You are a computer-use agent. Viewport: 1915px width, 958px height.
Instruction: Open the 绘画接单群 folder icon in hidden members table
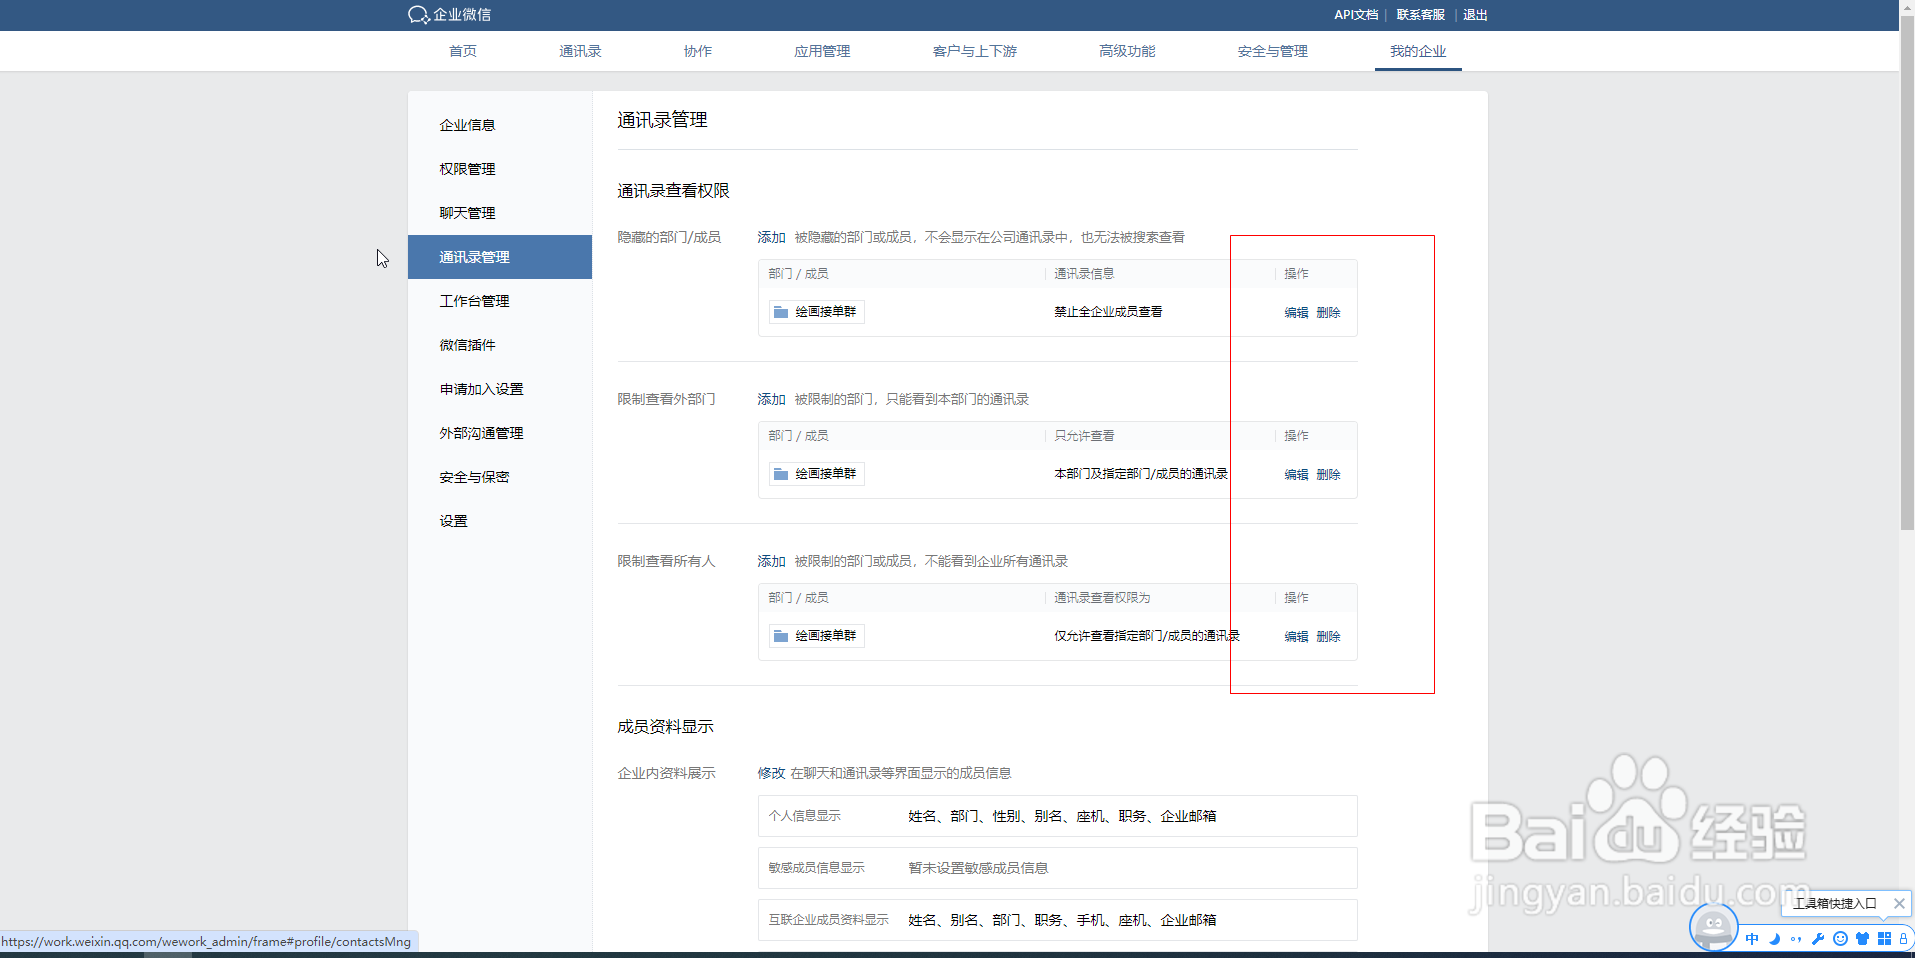tap(781, 311)
